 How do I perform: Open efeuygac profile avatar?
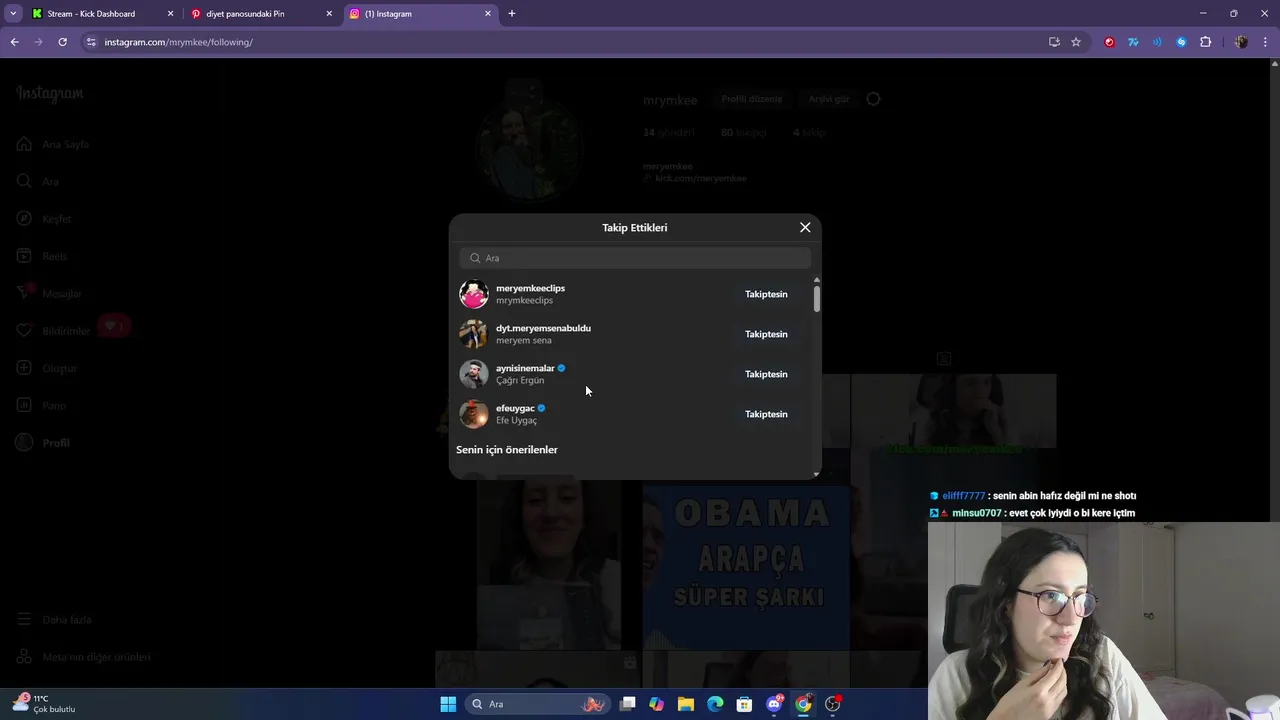click(474, 414)
